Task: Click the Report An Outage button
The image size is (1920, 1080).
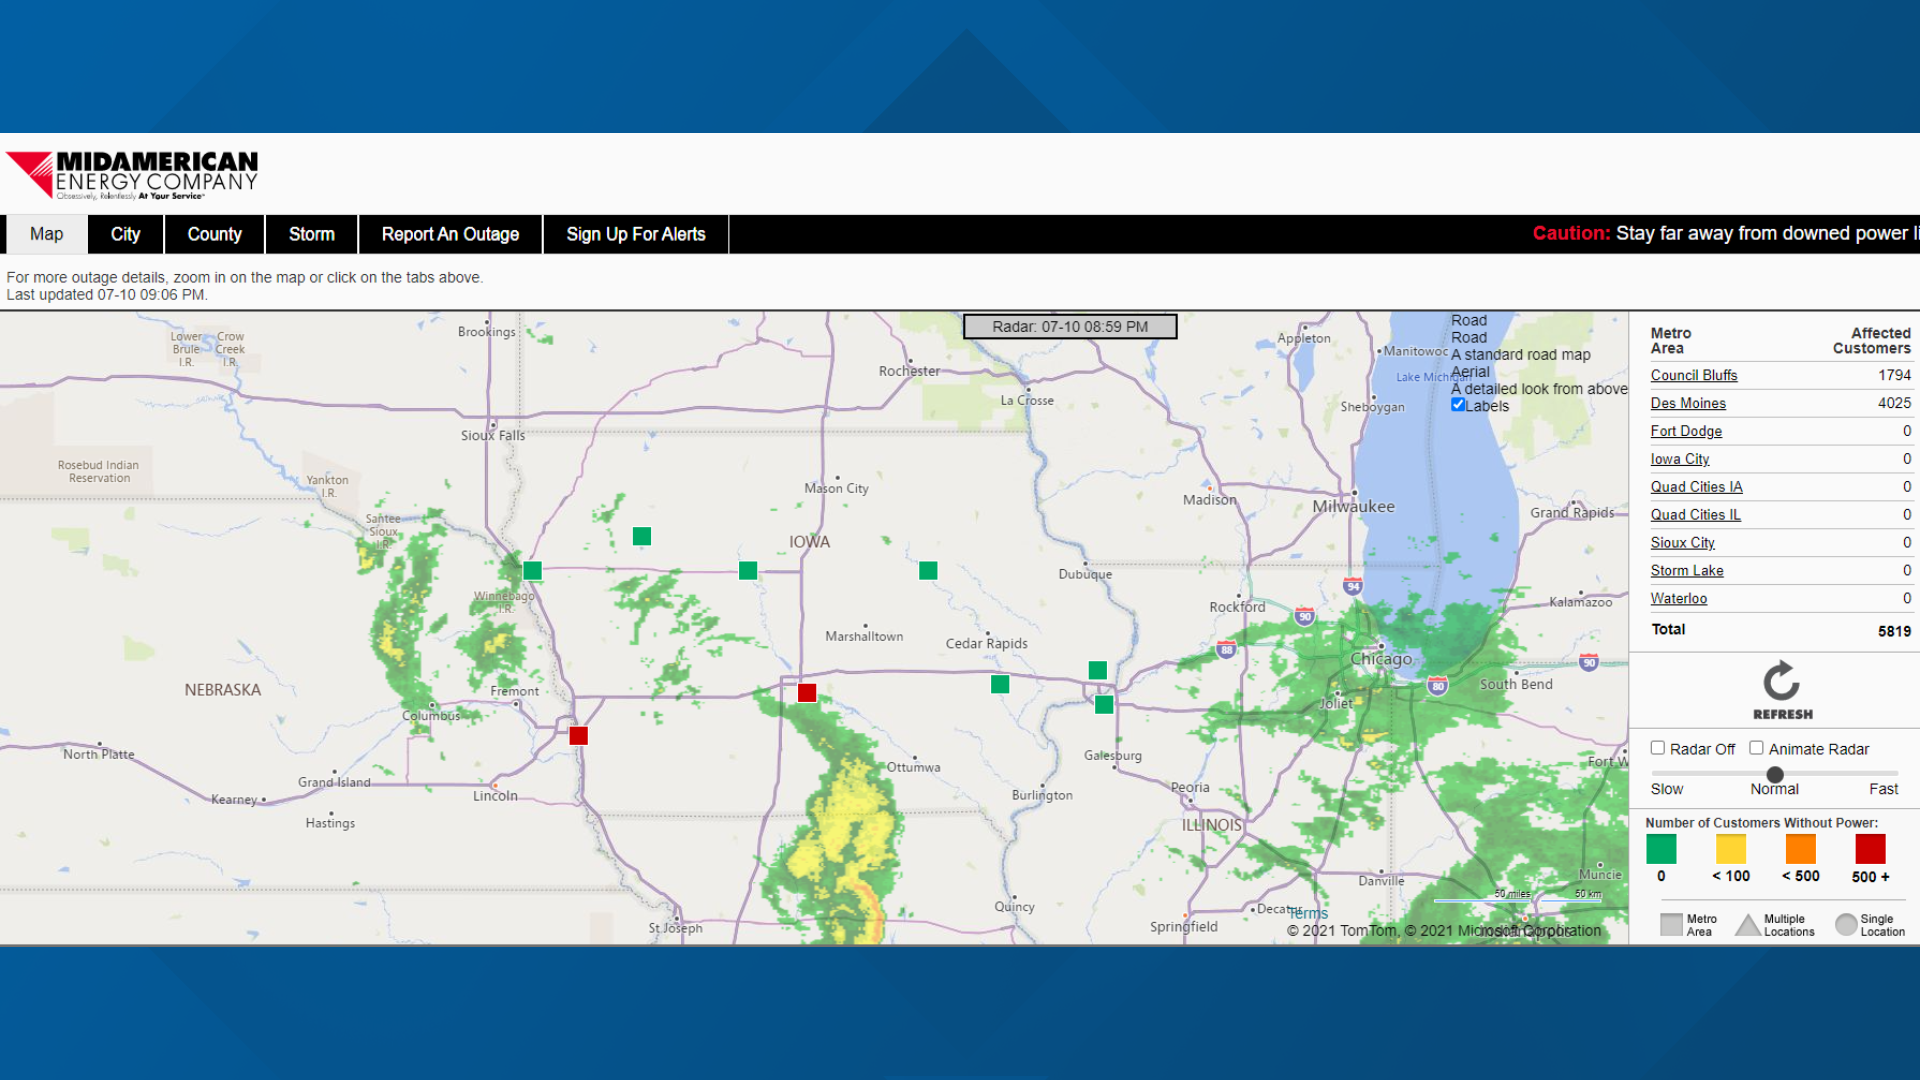Action: coord(448,235)
